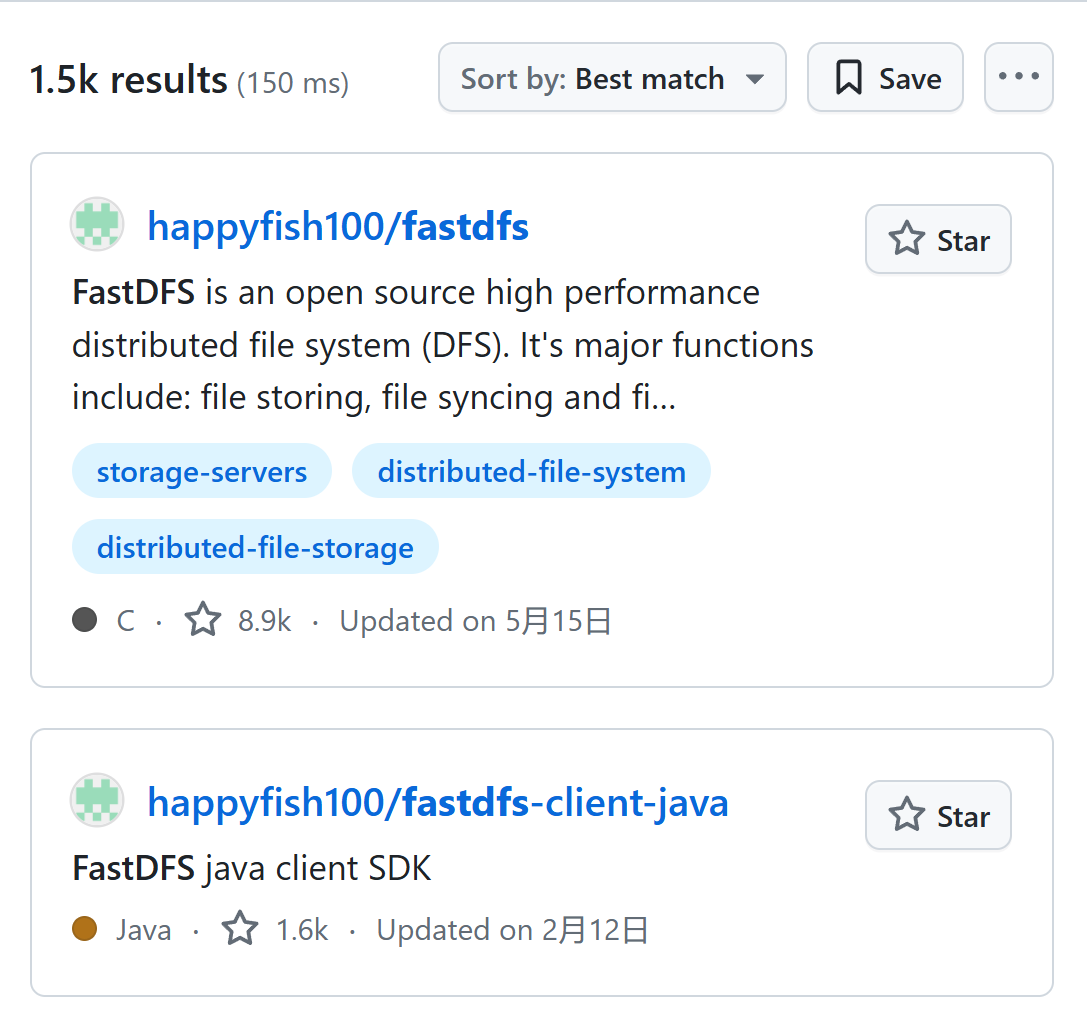Viewport: 1087px width, 1031px height.
Task: Click the Java language color dot
Action: pos(85,928)
